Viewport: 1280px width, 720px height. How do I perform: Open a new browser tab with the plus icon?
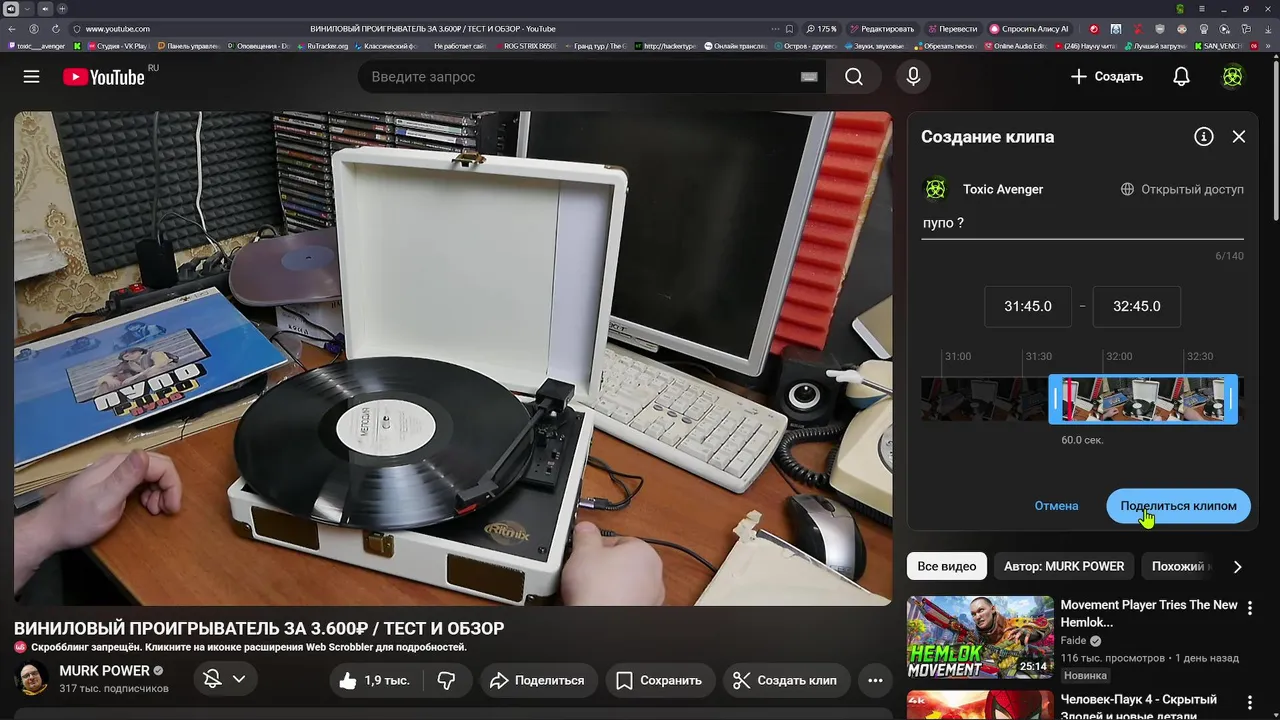tap(61, 9)
